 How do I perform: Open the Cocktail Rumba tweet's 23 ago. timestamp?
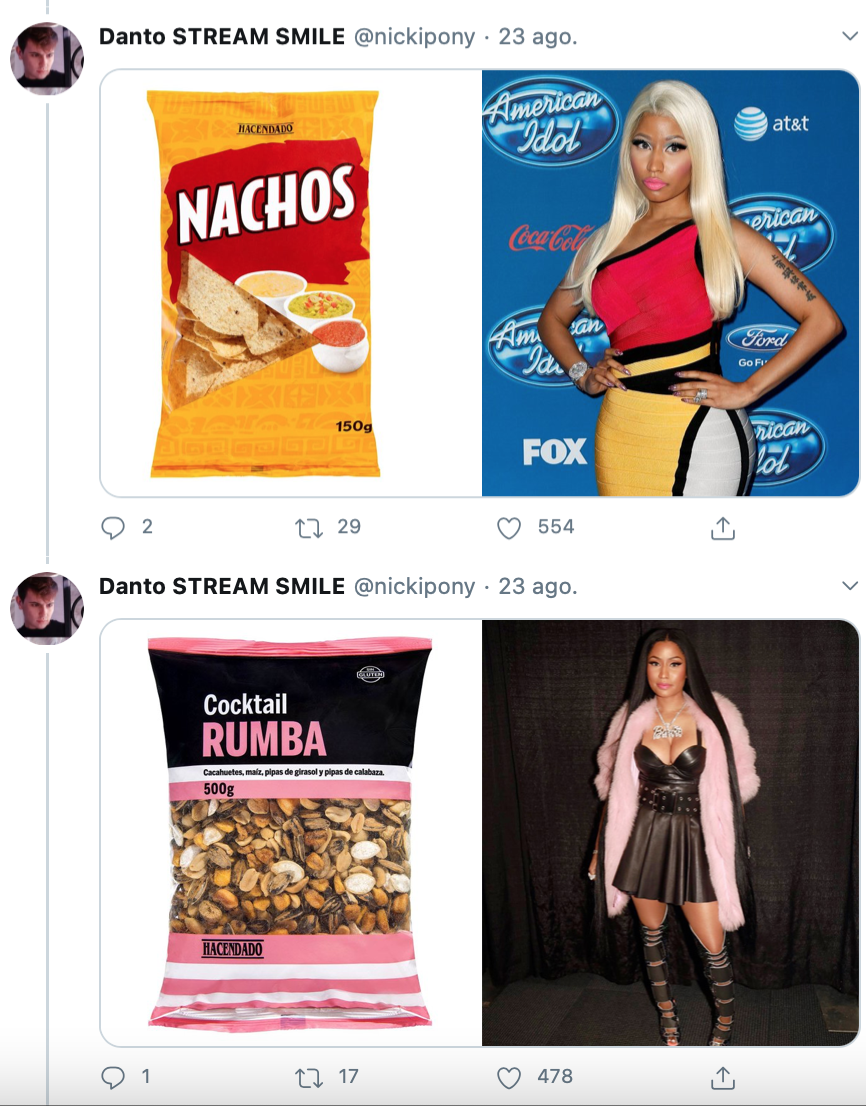coord(538,587)
